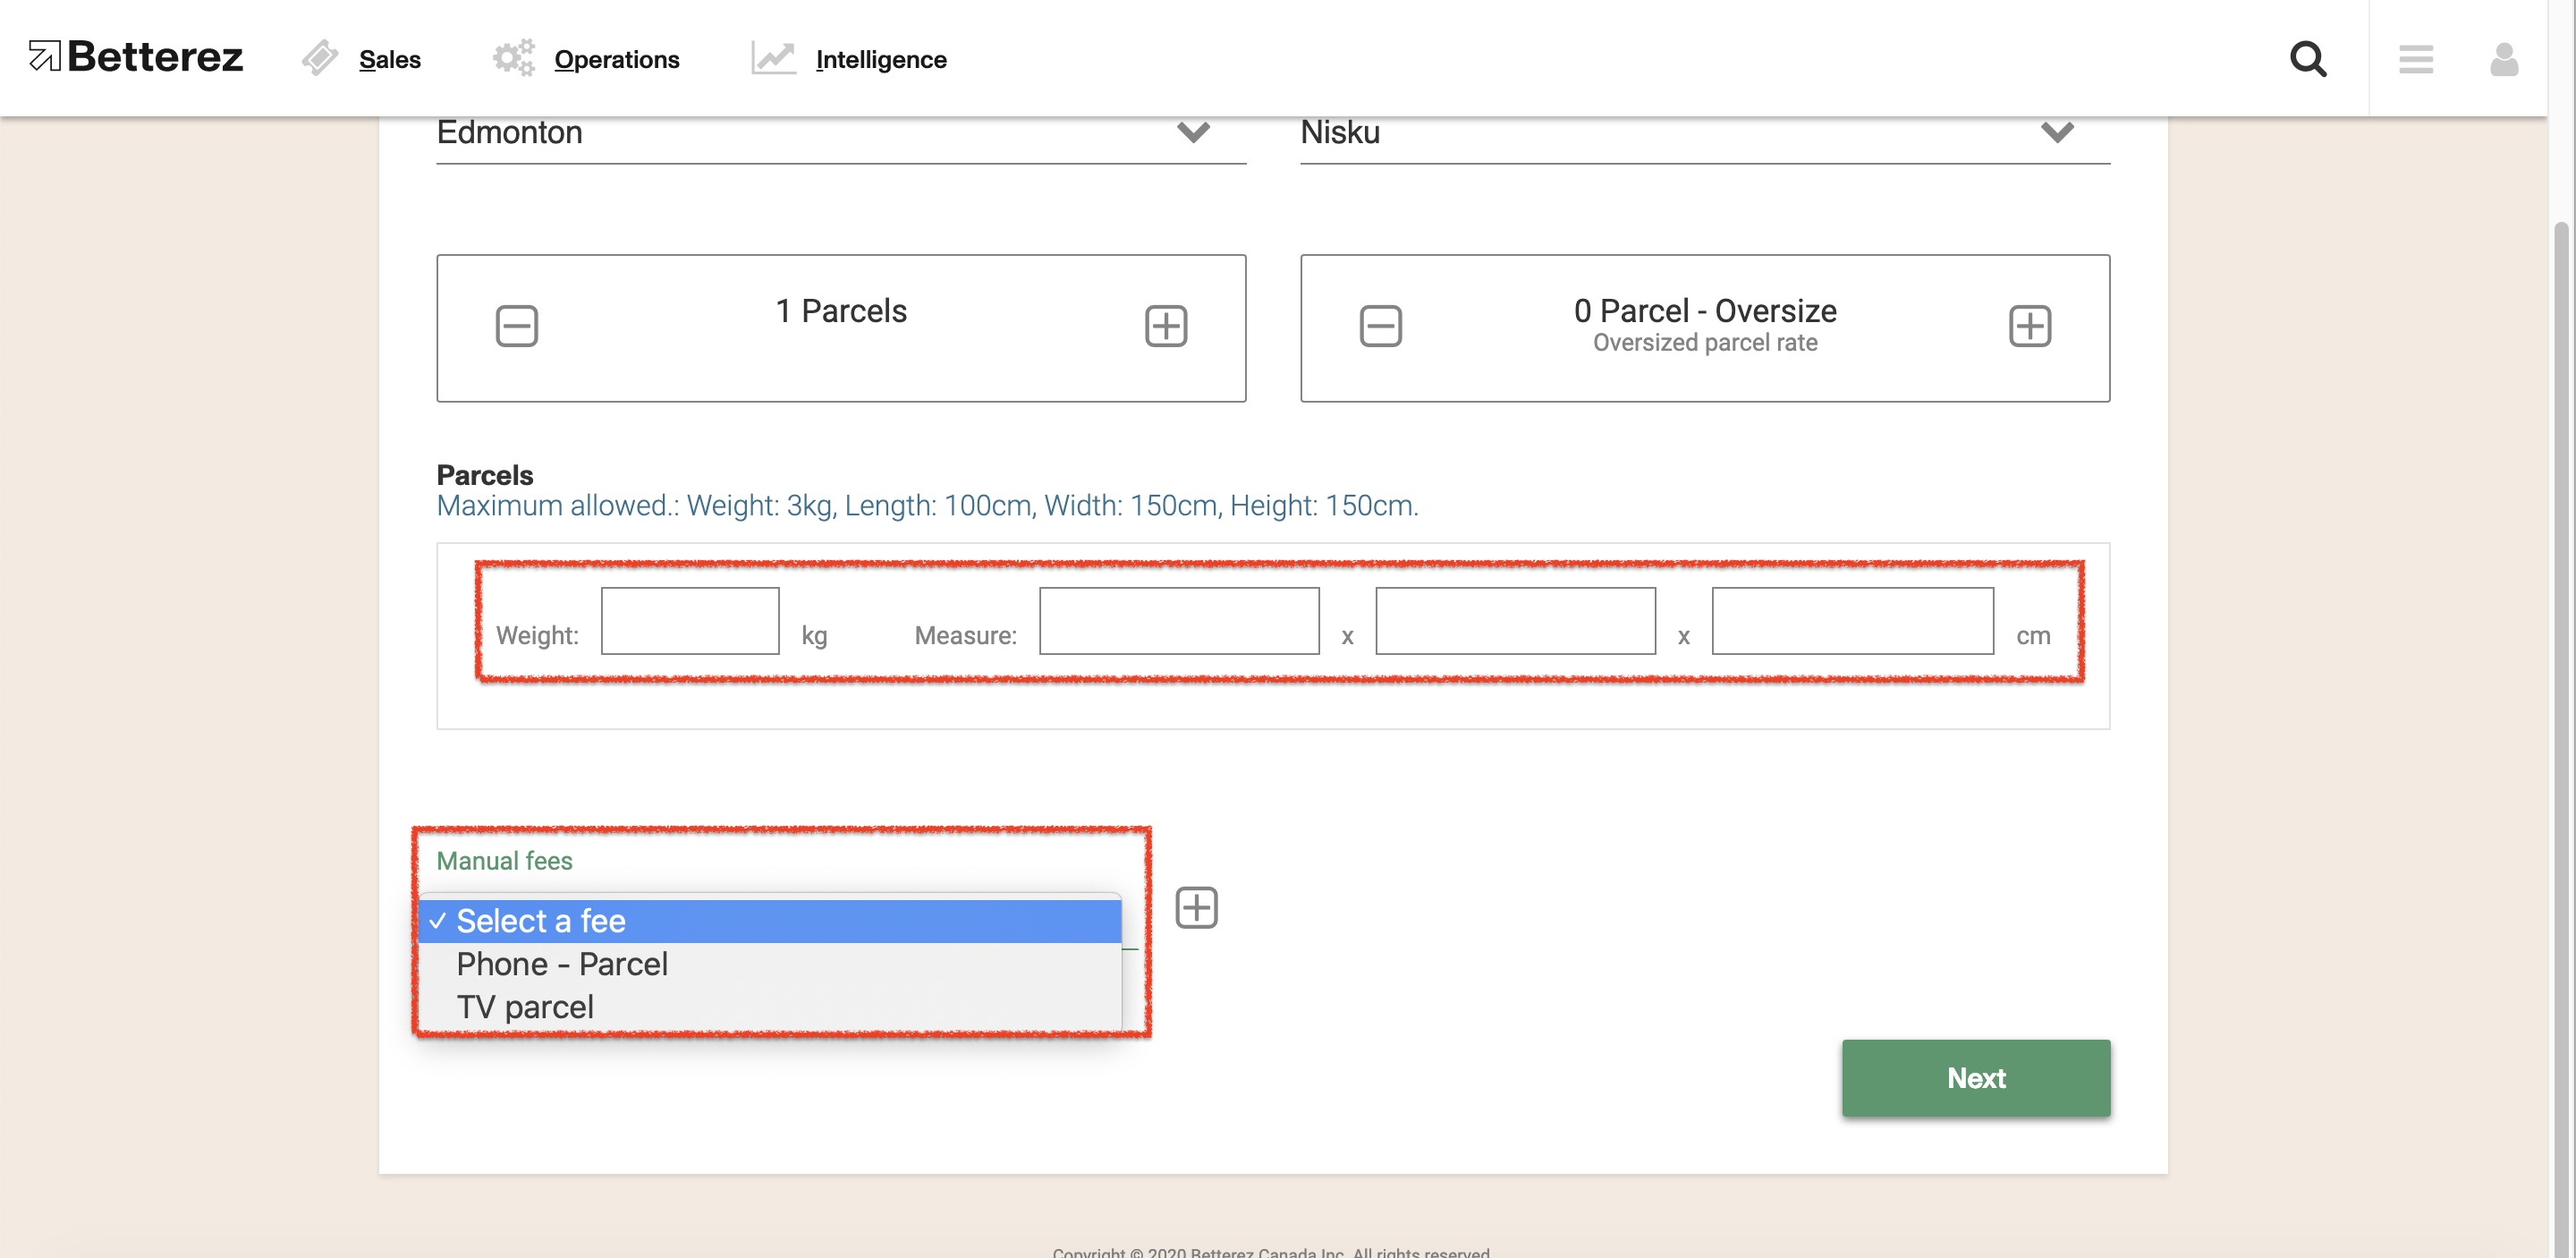2576x1258 pixels.
Task: Click the add Manual fee icon
Action: pyautogui.click(x=1196, y=906)
